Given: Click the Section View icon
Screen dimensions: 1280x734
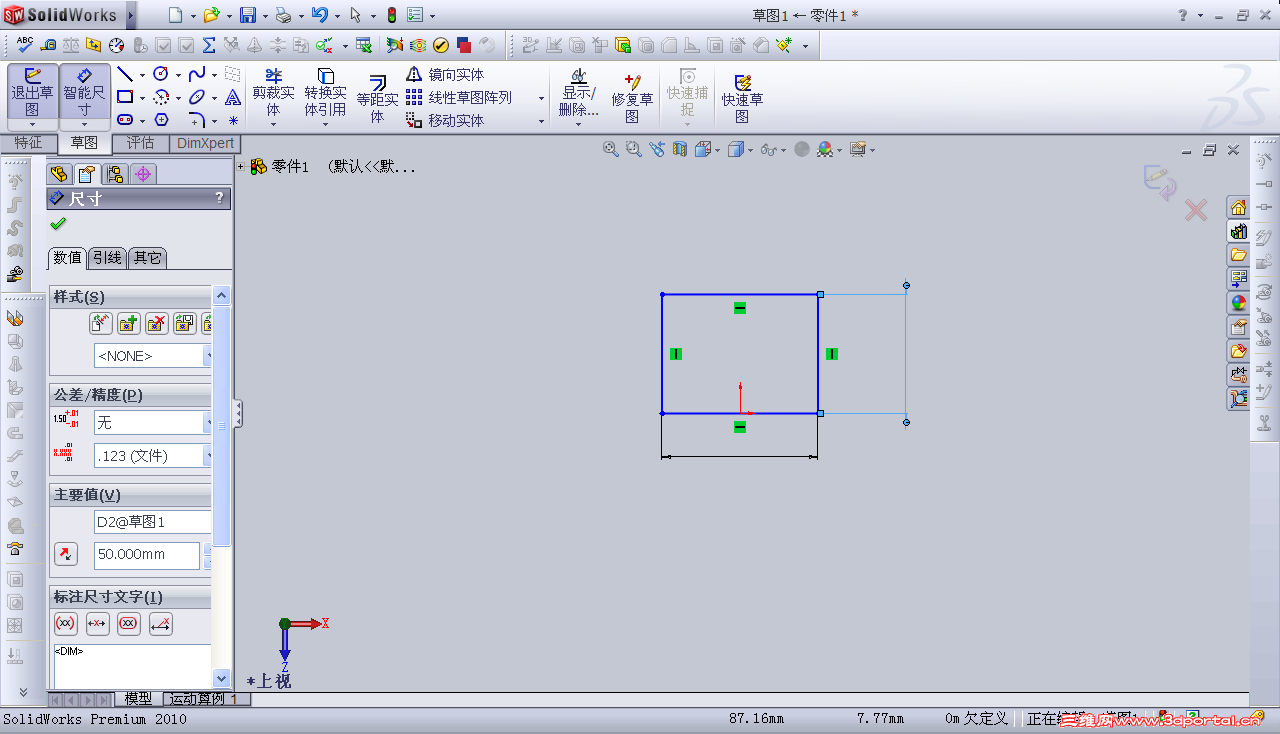Looking at the screenshot, I should tap(680, 149).
